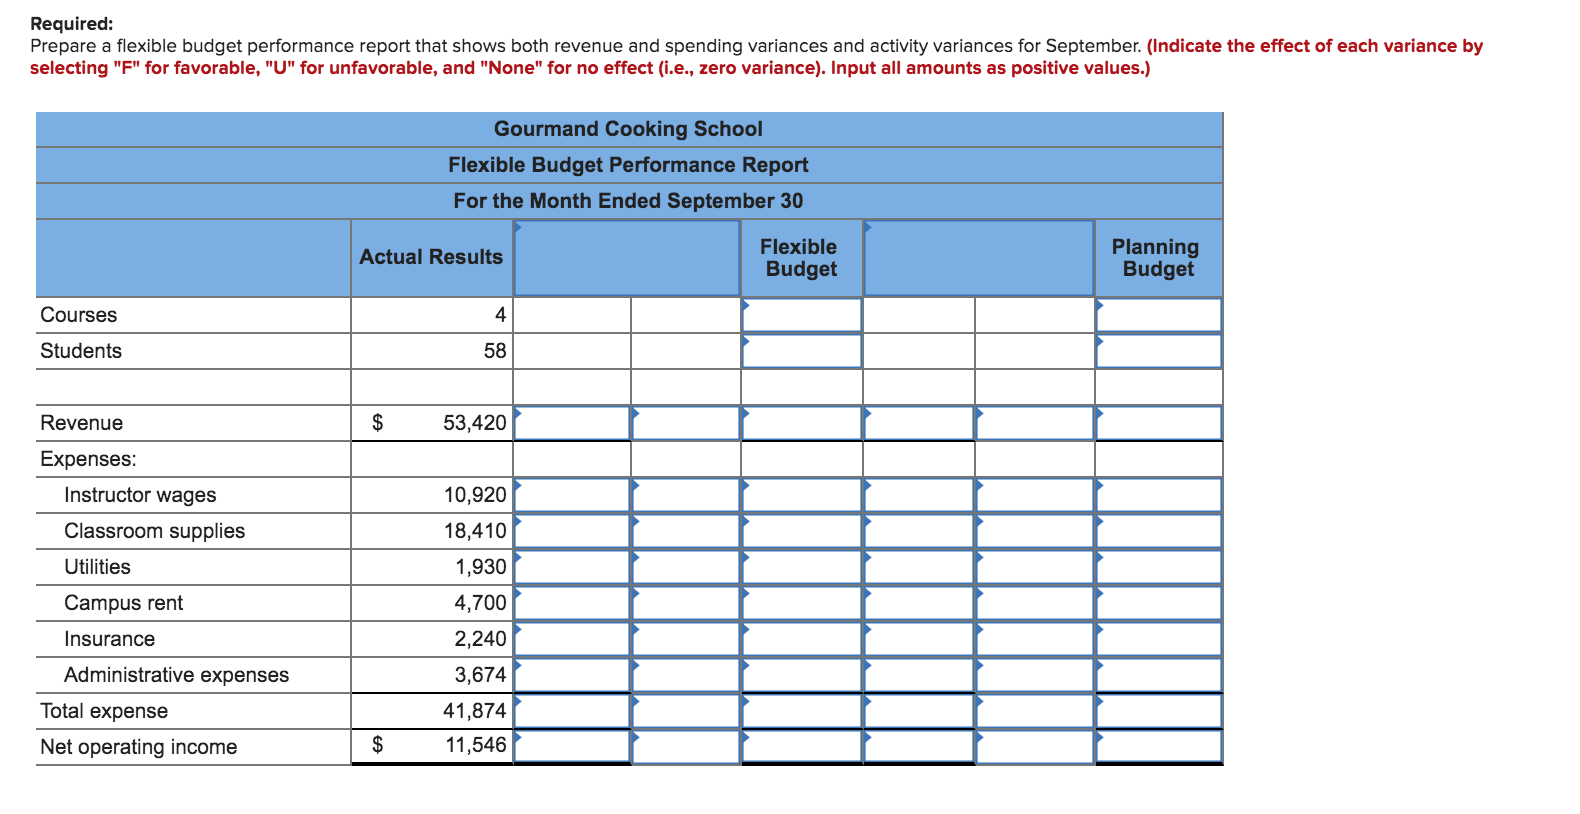
Task: Open Revenue F/U dropdown left of Flexible Budget
Action: click(685, 423)
